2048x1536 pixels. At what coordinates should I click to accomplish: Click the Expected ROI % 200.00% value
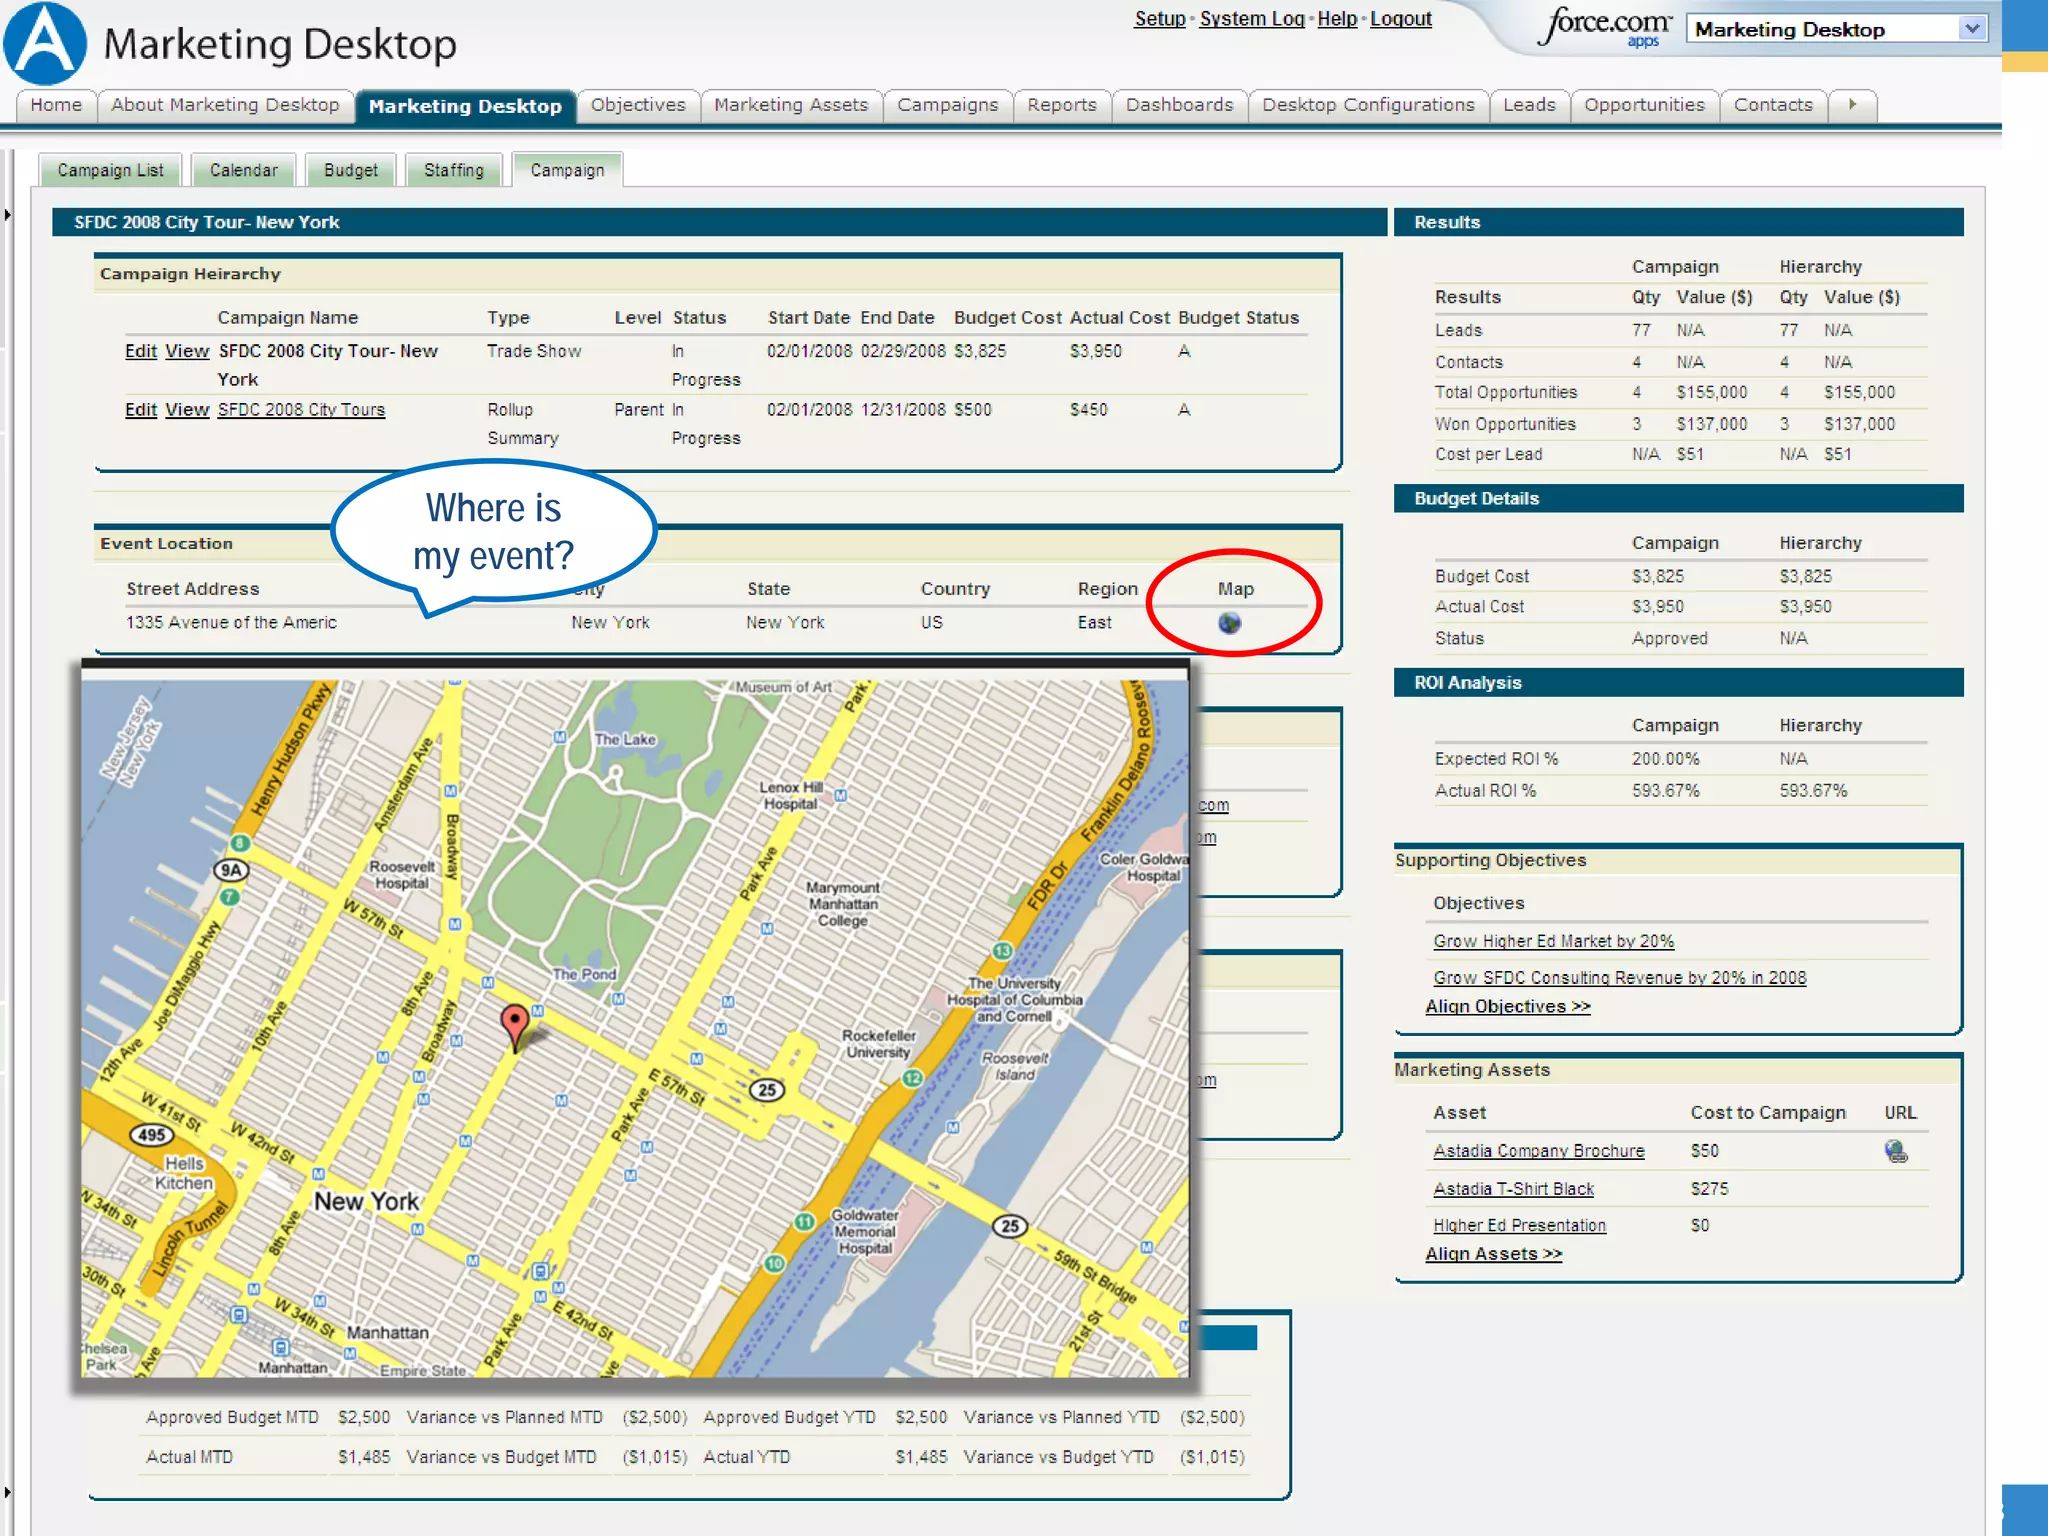click(1665, 759)
